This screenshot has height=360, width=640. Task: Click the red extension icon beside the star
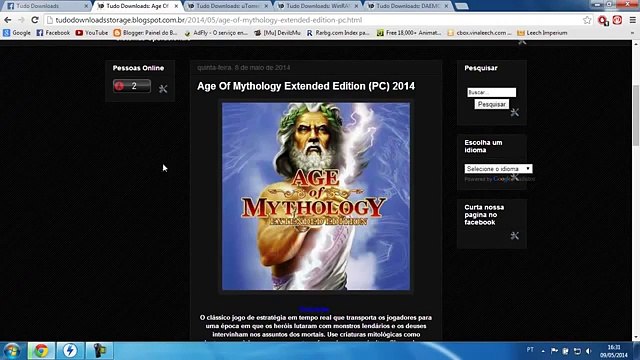click(x=602, y=20)
